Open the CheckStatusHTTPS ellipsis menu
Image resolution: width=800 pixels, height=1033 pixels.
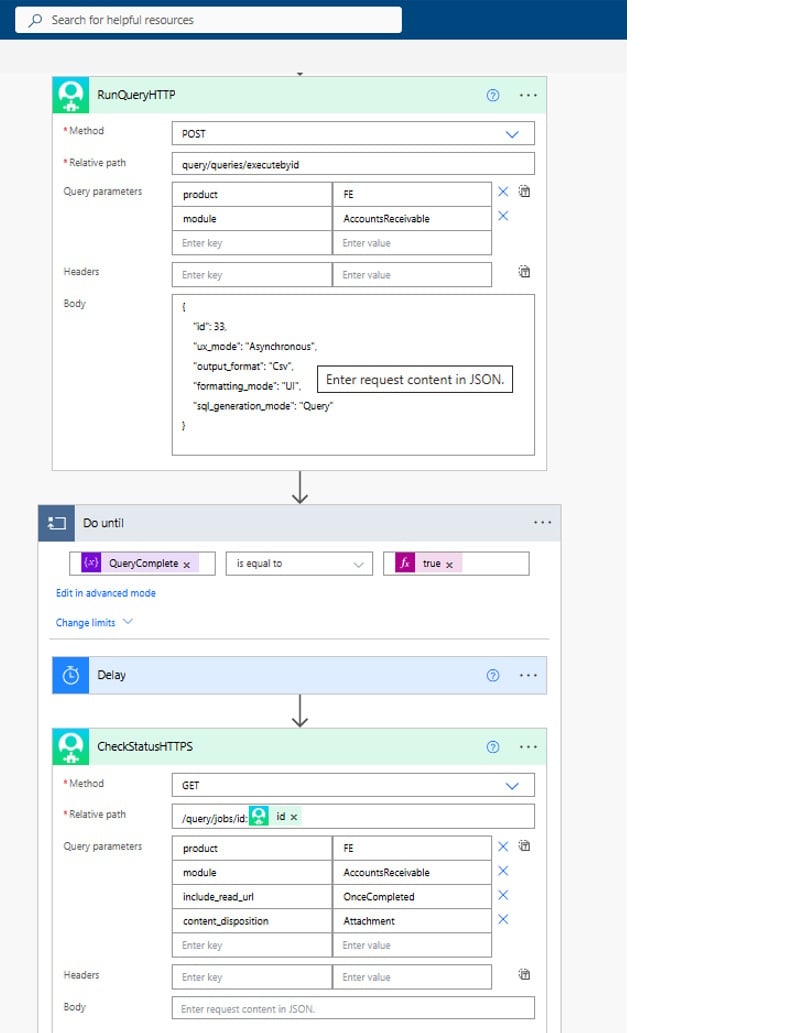pos(528,746)
